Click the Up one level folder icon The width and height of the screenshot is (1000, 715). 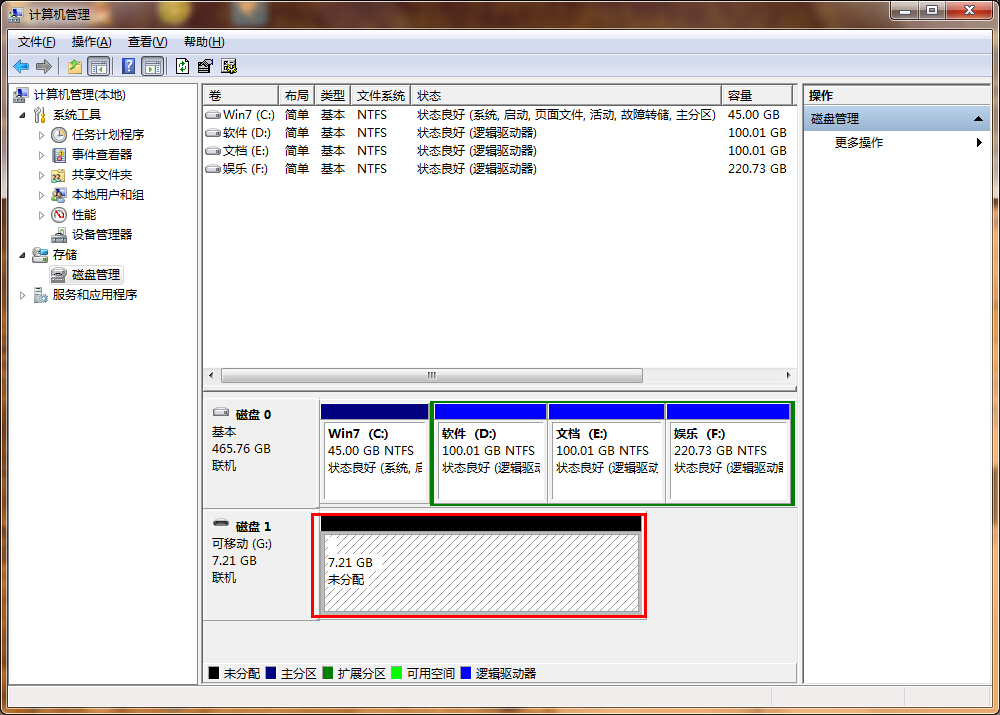tap(74, 67)
